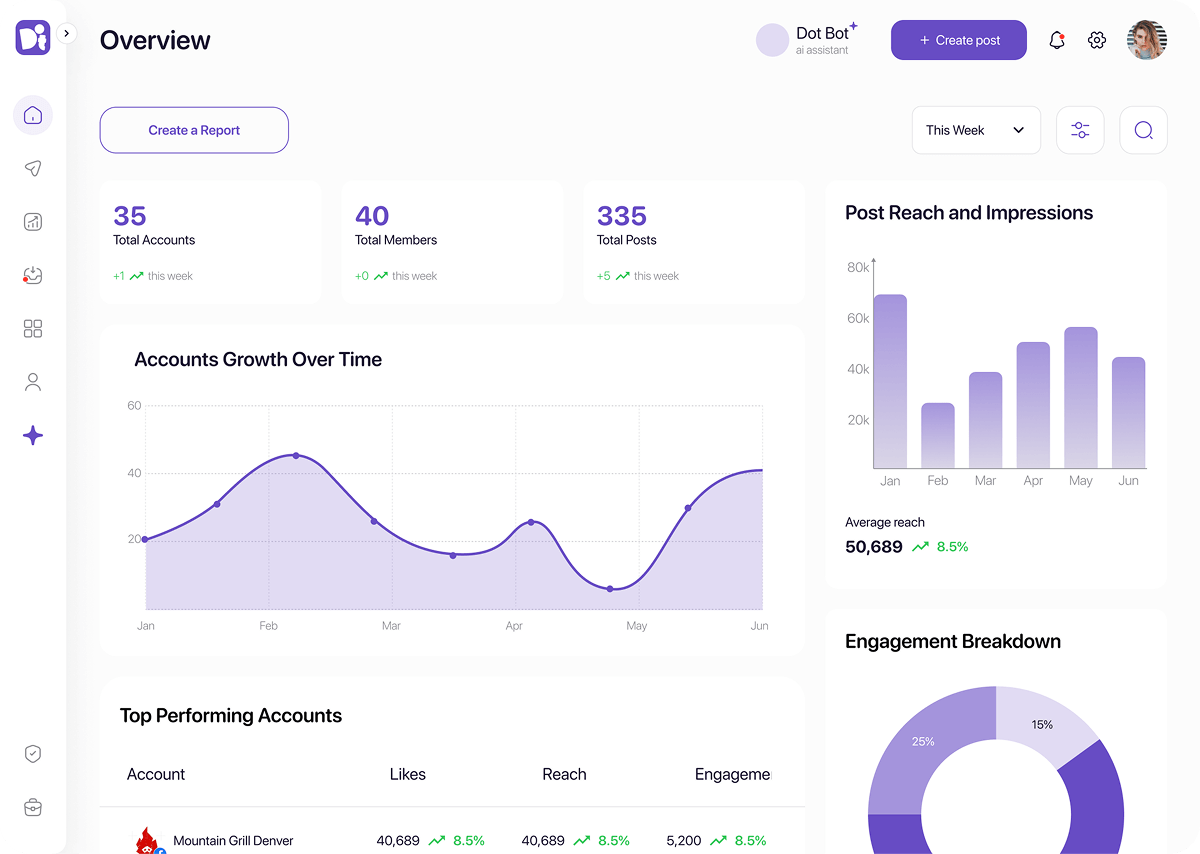Sort by the Reach column header
Image resolution: width=1200 pixels, height=854 pixels.
(x=564, y=774)
